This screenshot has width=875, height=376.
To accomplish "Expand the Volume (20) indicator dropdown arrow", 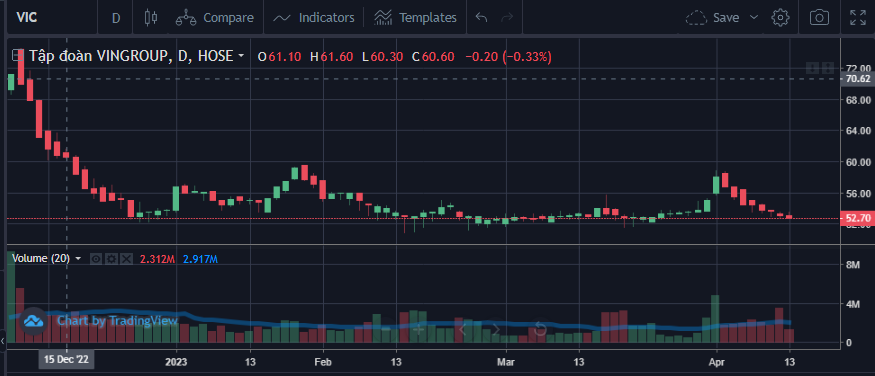I will point(78,259).
